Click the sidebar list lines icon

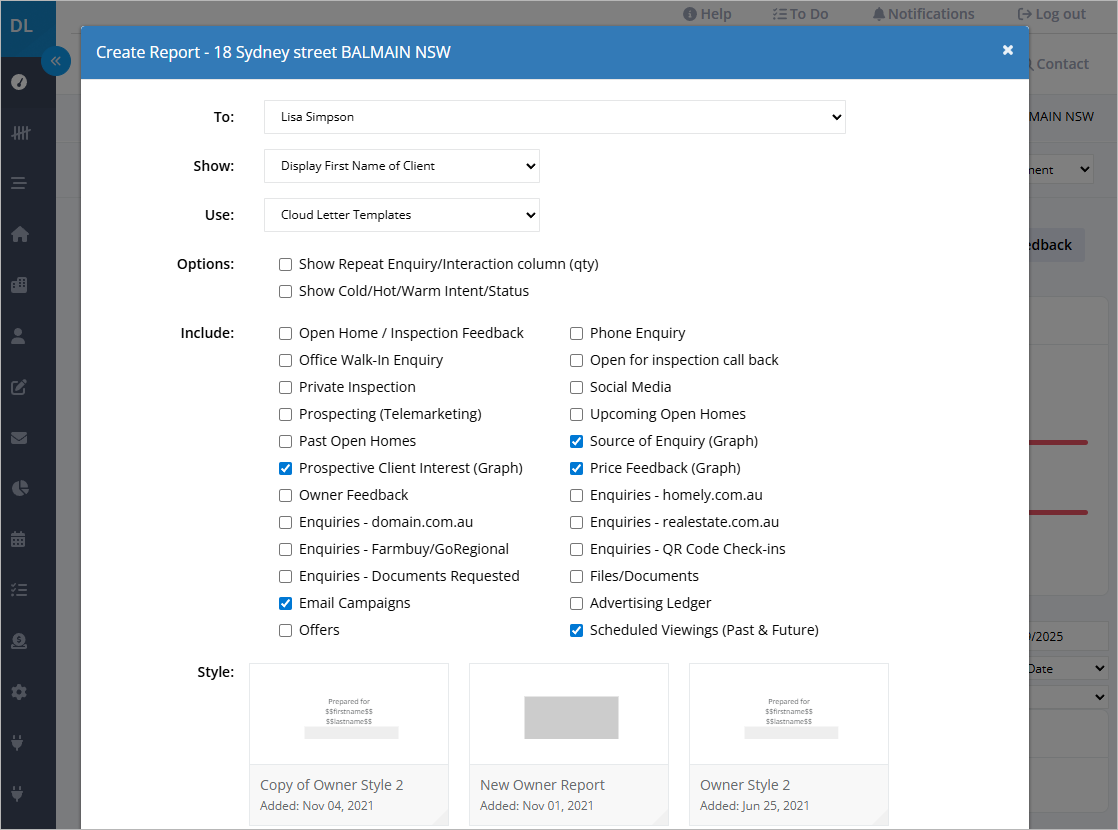point(19,183)
